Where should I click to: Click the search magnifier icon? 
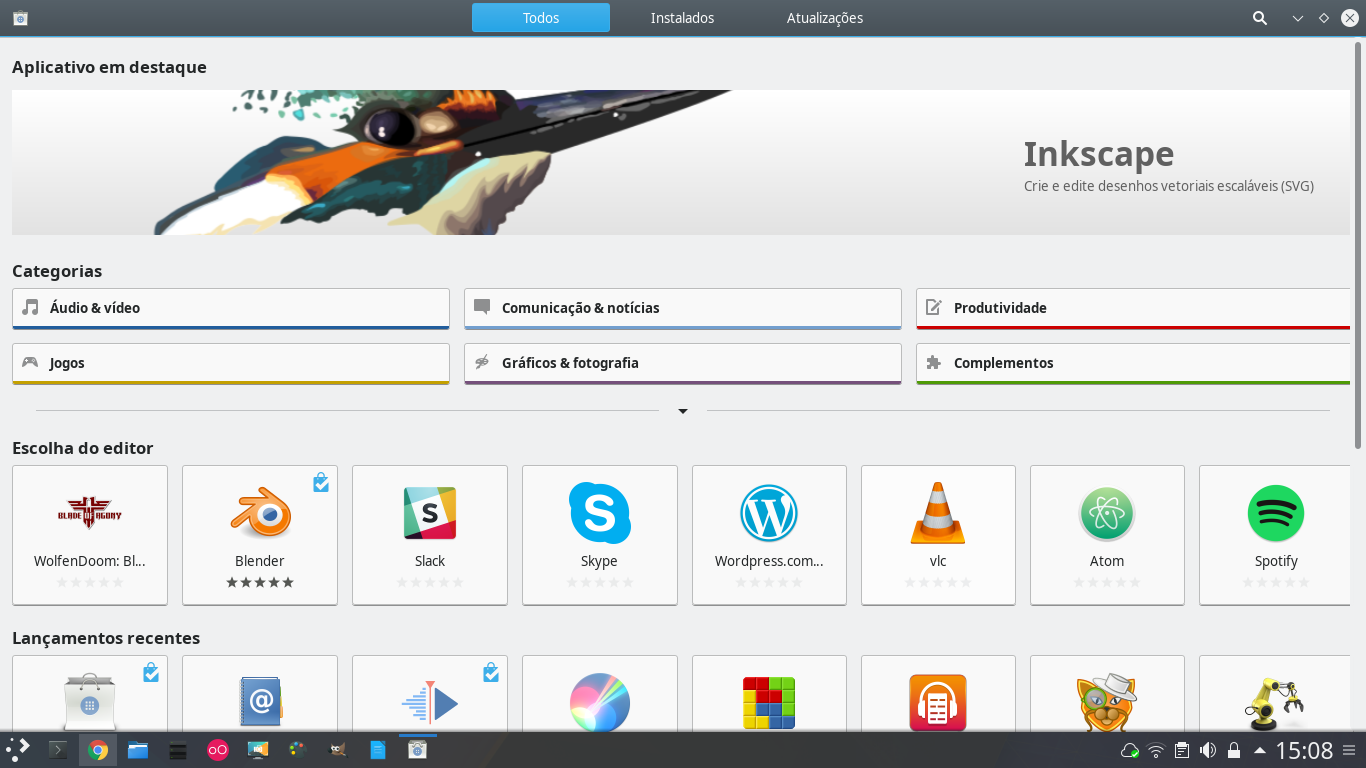click(1260, 18)
